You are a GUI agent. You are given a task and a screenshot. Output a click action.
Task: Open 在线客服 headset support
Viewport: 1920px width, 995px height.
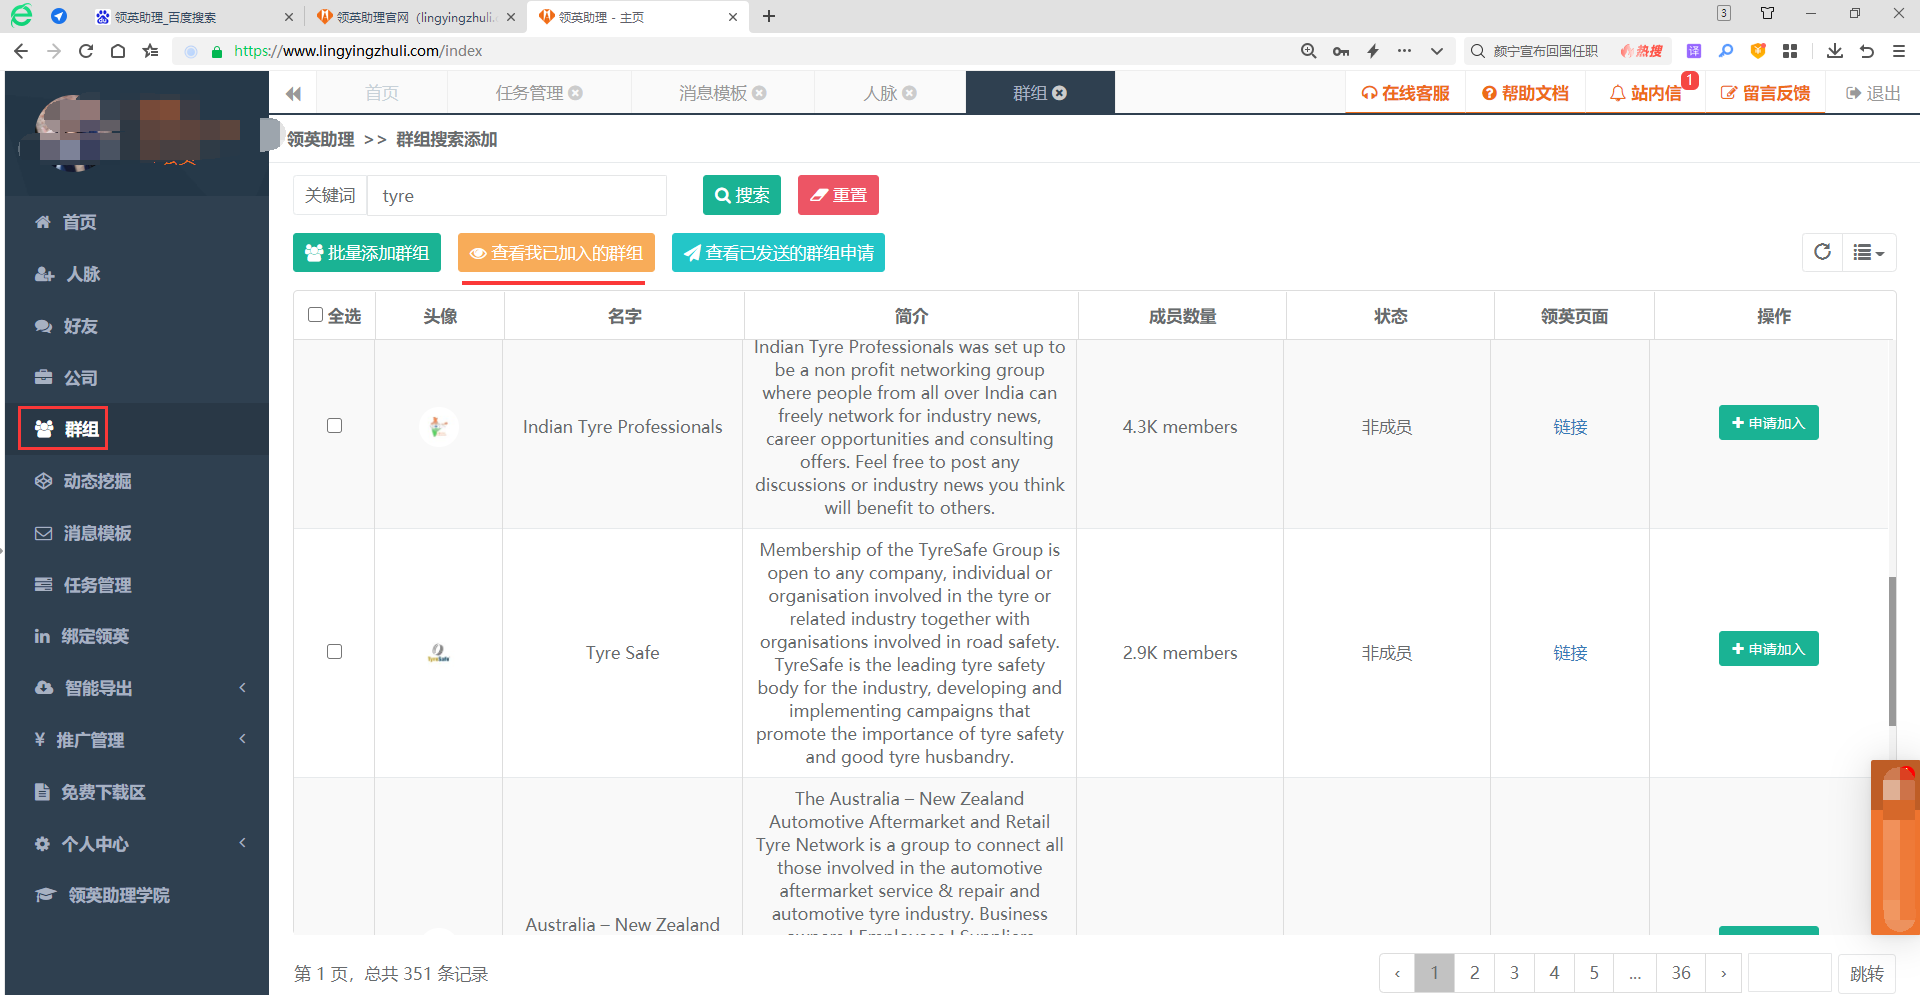point(1405,93)
